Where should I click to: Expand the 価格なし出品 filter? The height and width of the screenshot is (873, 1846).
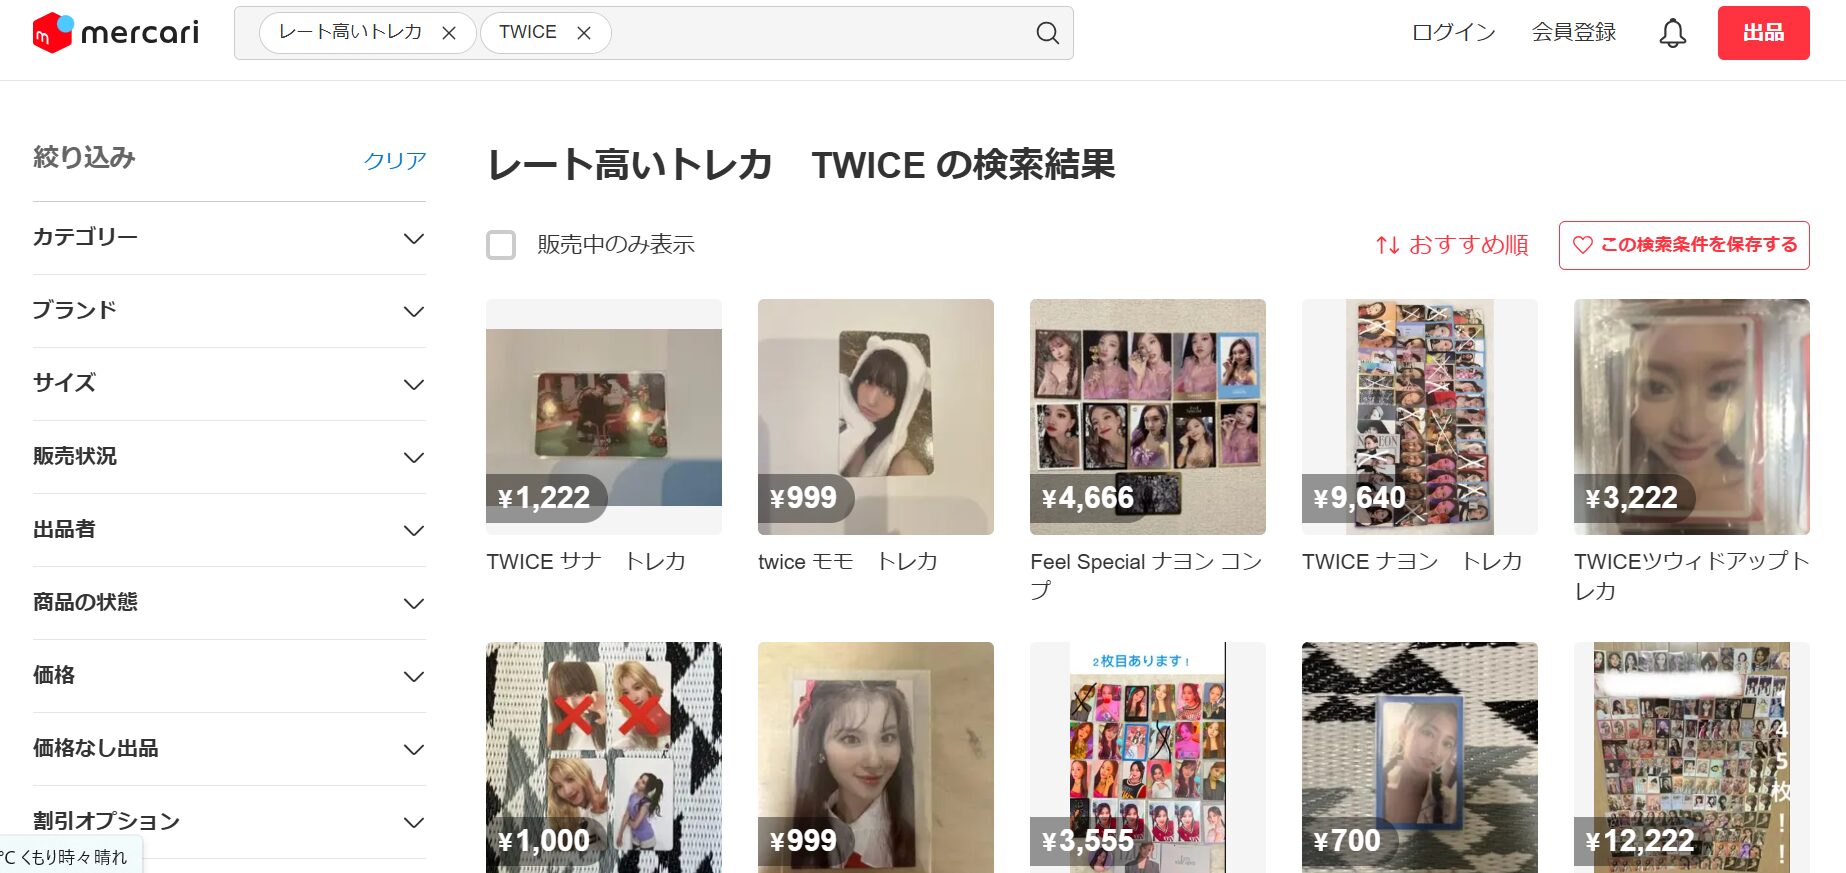[x=229, y=749]
